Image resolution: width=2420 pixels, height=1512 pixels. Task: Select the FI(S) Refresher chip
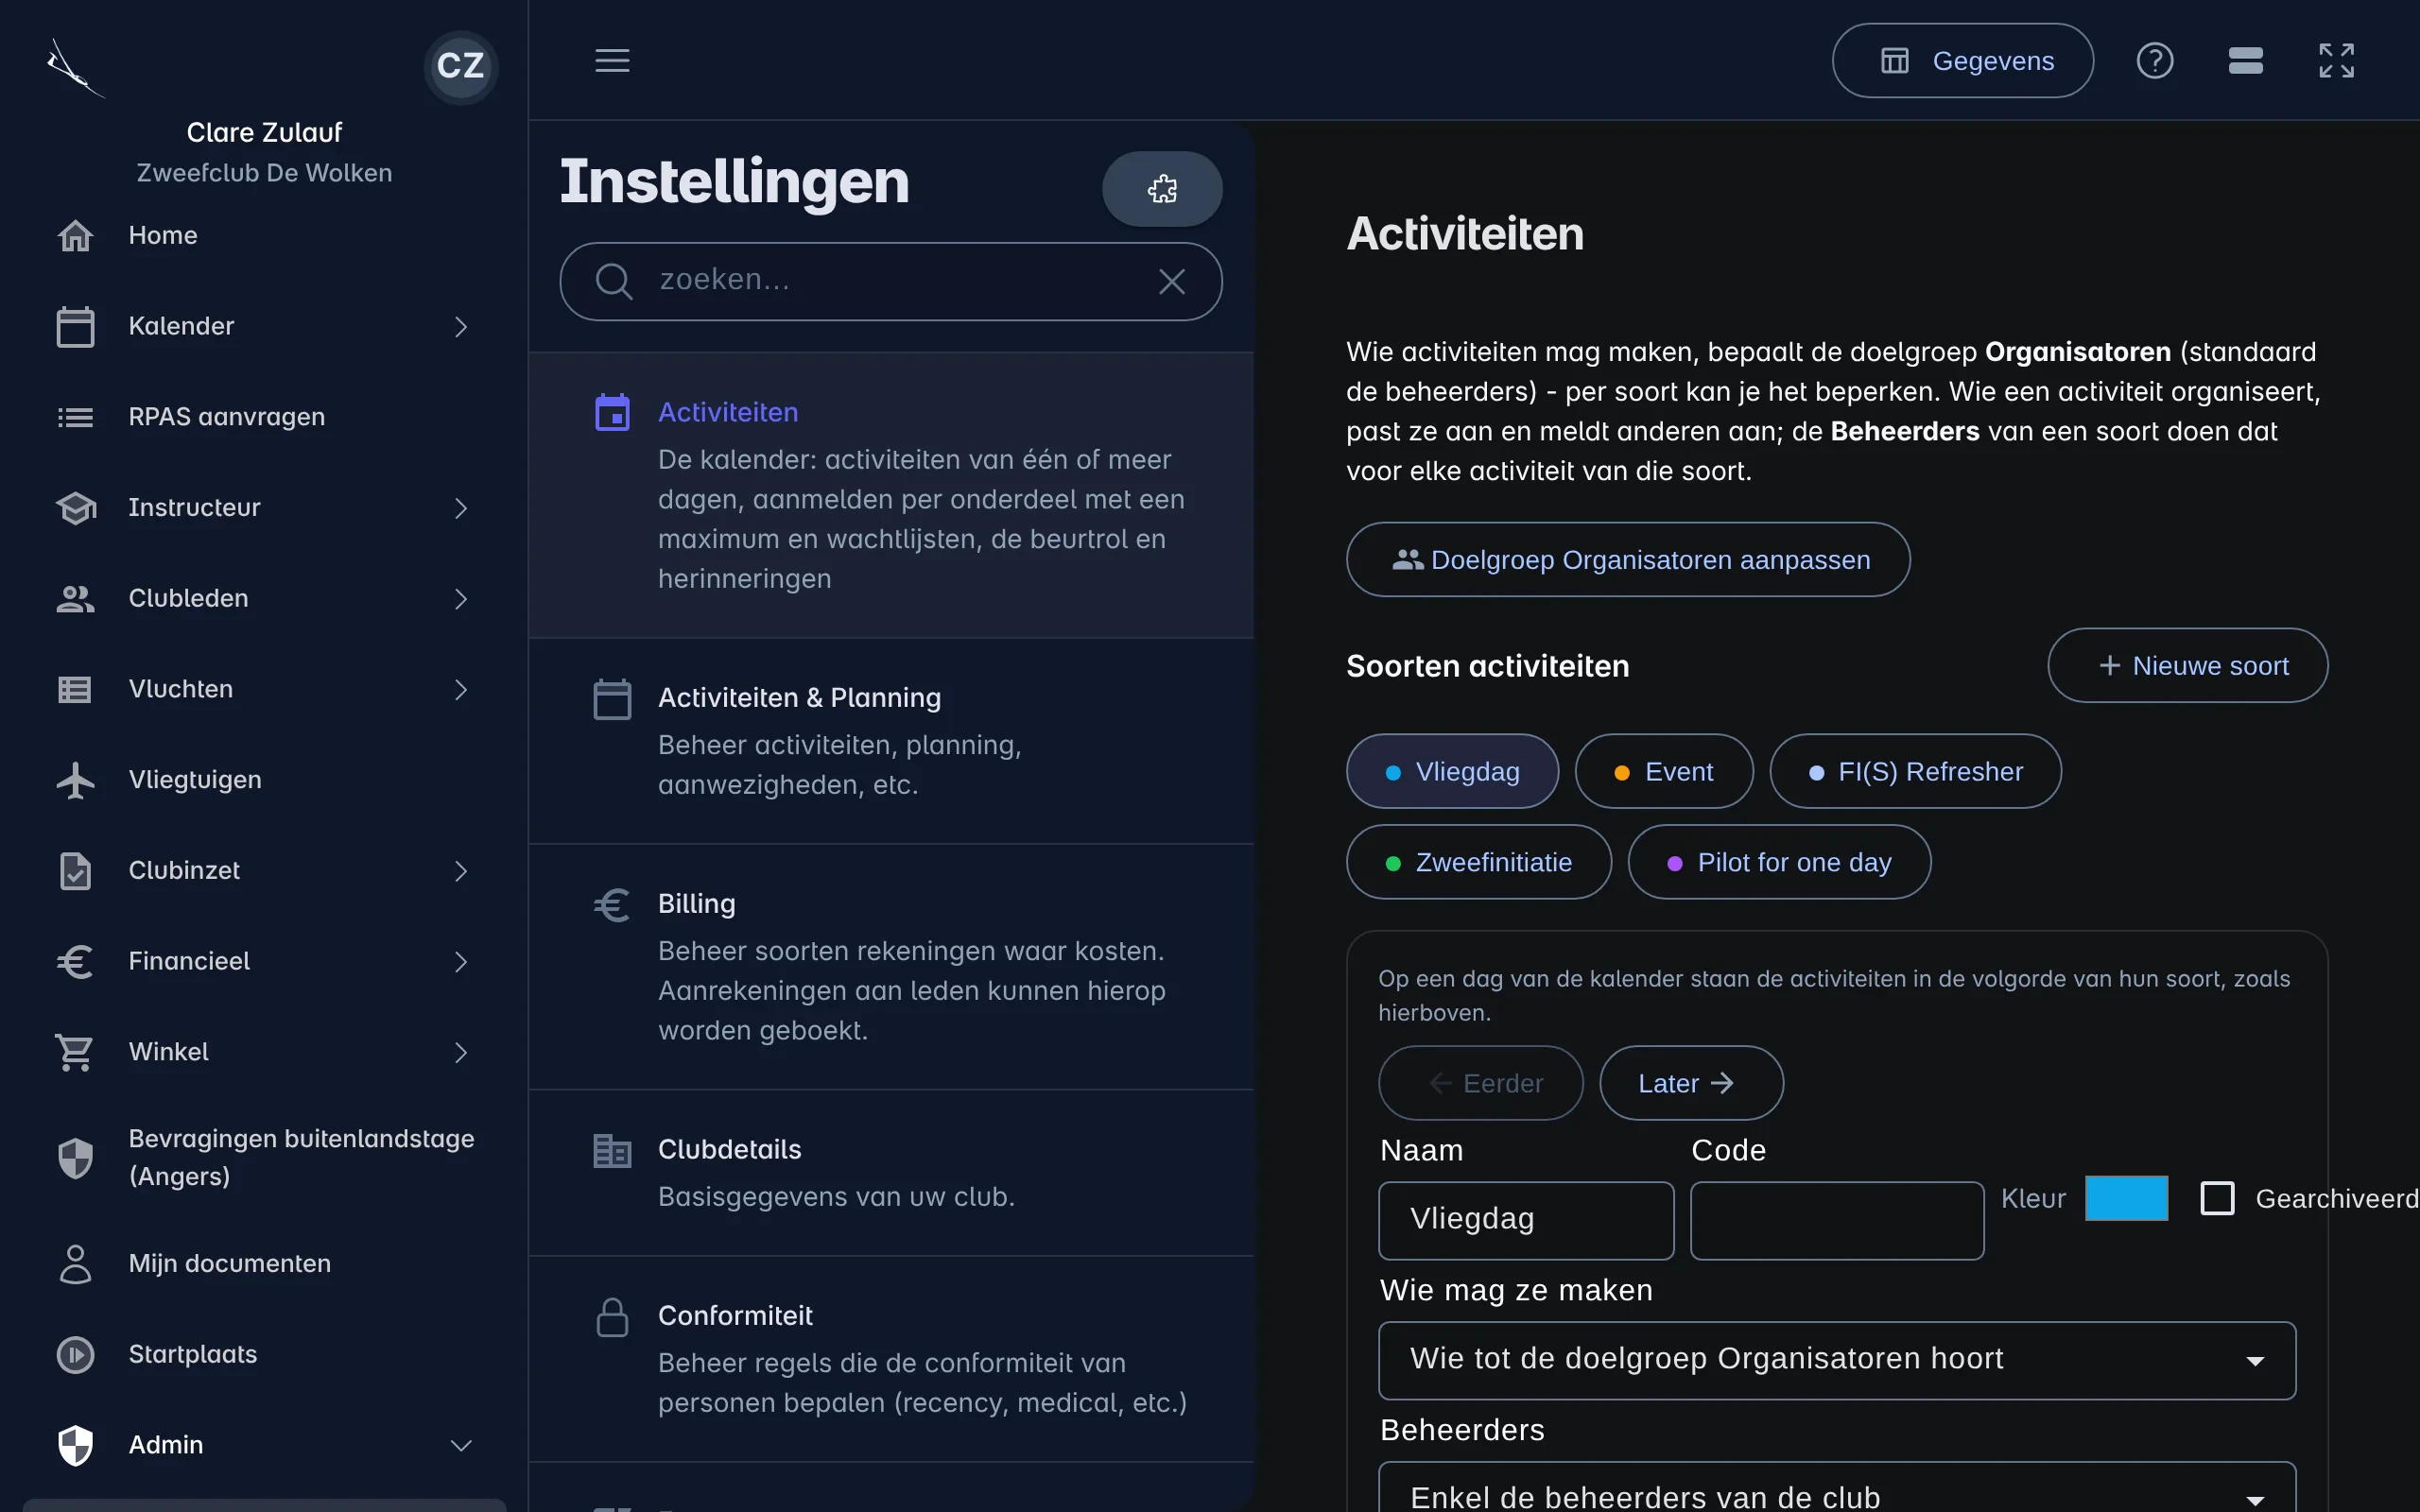(x=1915, y=771)
